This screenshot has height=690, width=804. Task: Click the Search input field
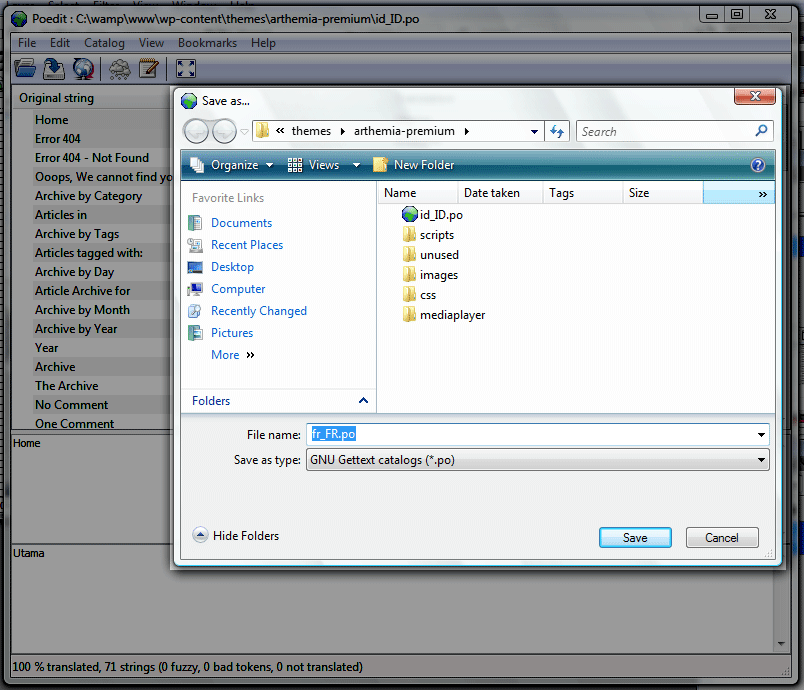[x=665, y=131]
